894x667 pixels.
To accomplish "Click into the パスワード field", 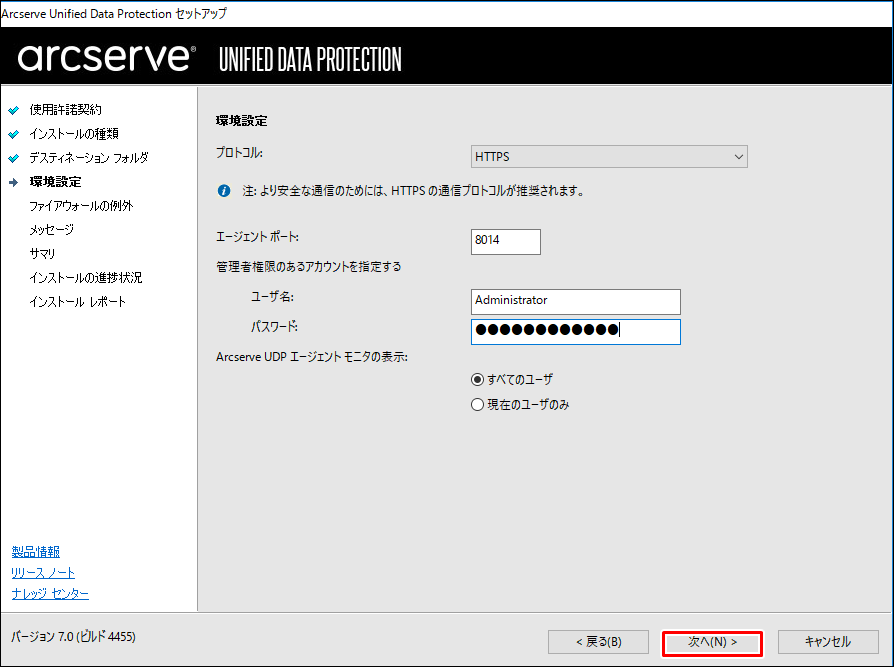I will click(576, 332).
